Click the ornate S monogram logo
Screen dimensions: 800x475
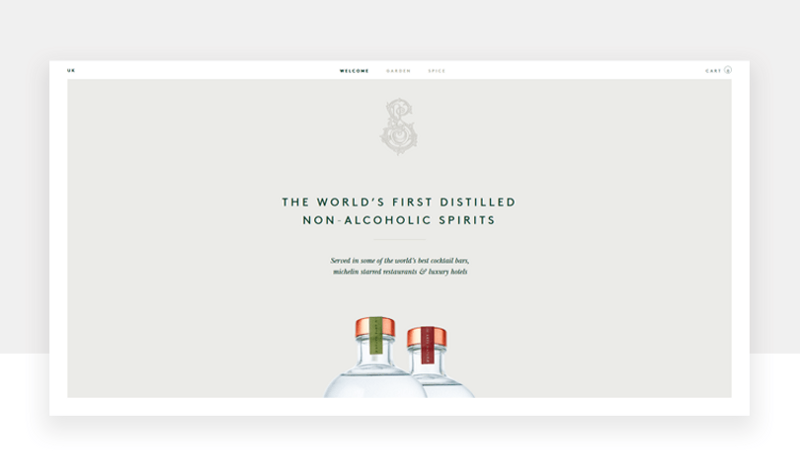coord(399,127)
